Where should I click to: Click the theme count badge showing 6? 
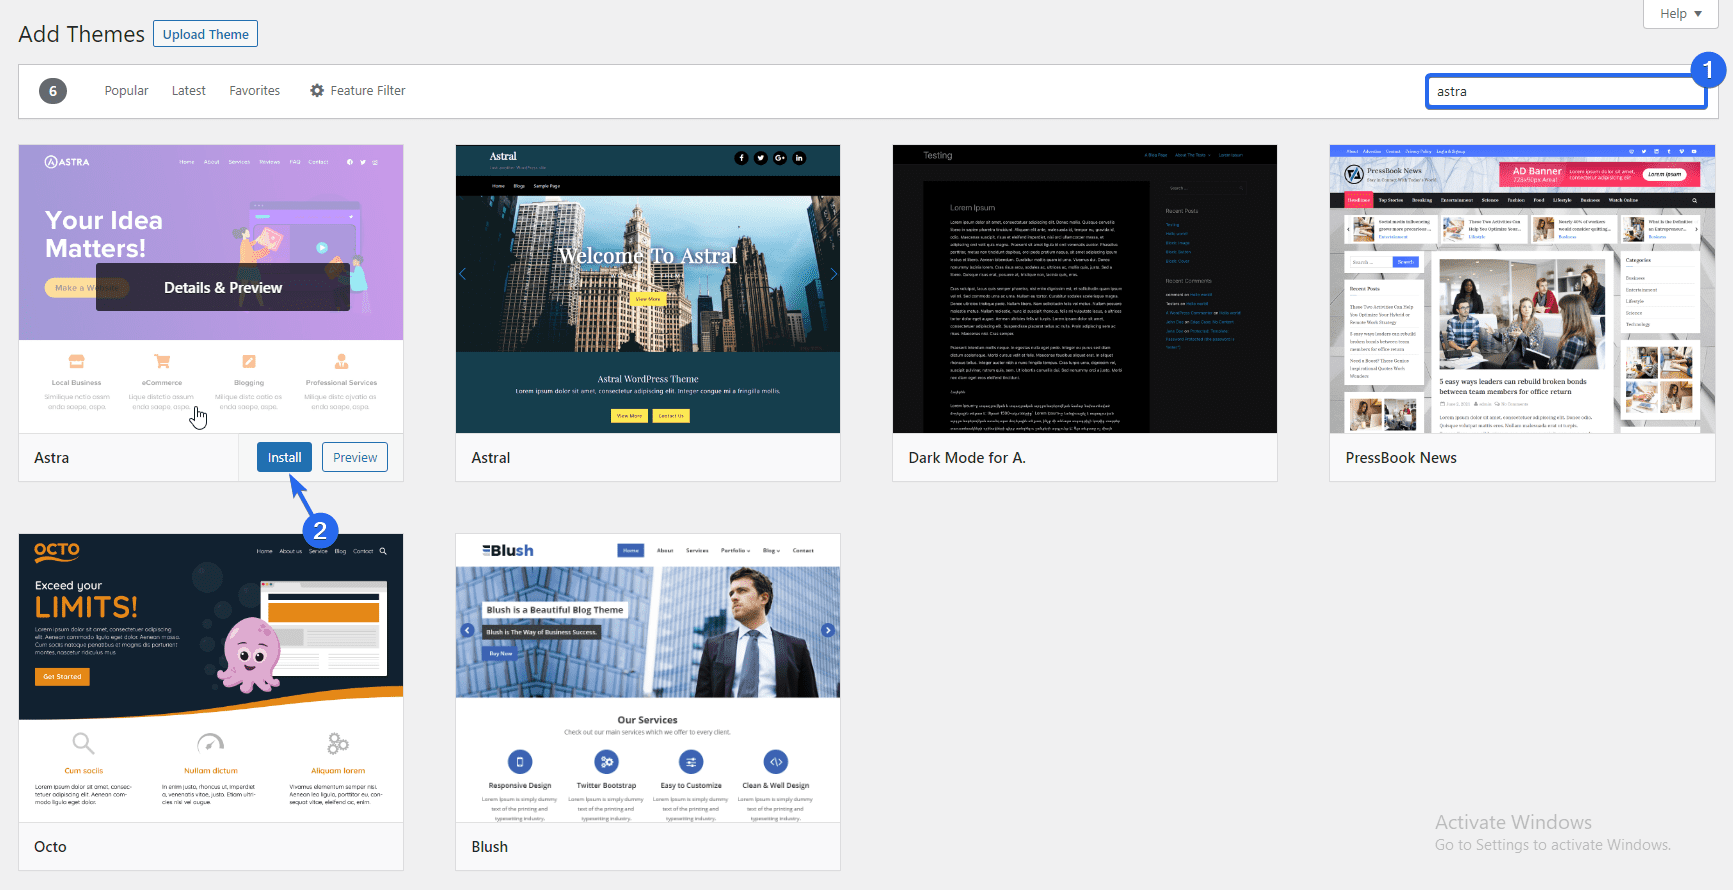pos(53,91)
